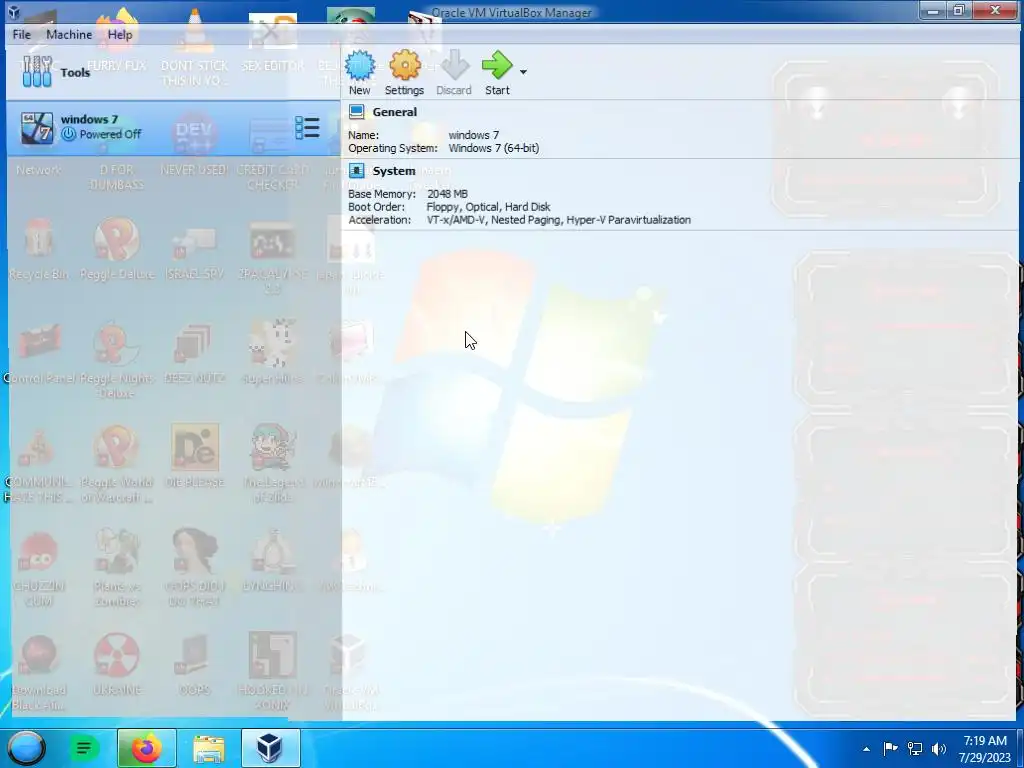Screen dimensions: 1024x768
Task: Open Spotify from the taskbar
Action: pos(83,748)
